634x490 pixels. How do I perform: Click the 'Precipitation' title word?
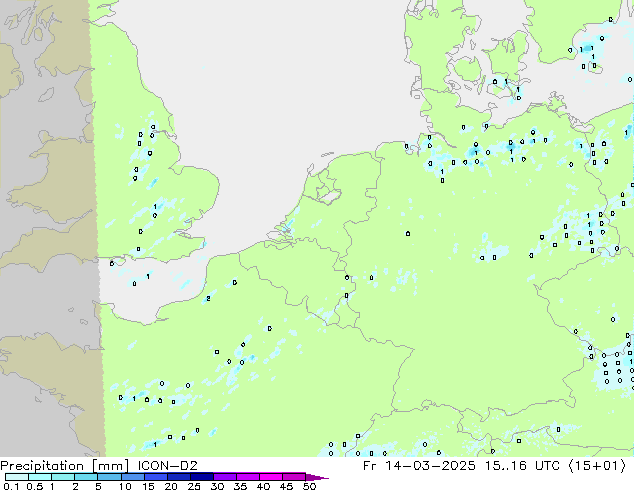click(x=42, y=466)
